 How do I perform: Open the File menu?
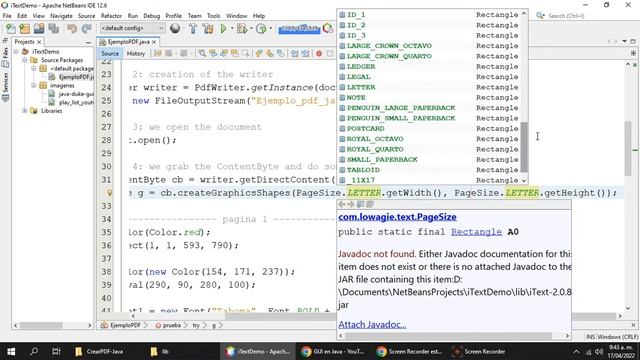pyautogui.click(x=7, y=16)
